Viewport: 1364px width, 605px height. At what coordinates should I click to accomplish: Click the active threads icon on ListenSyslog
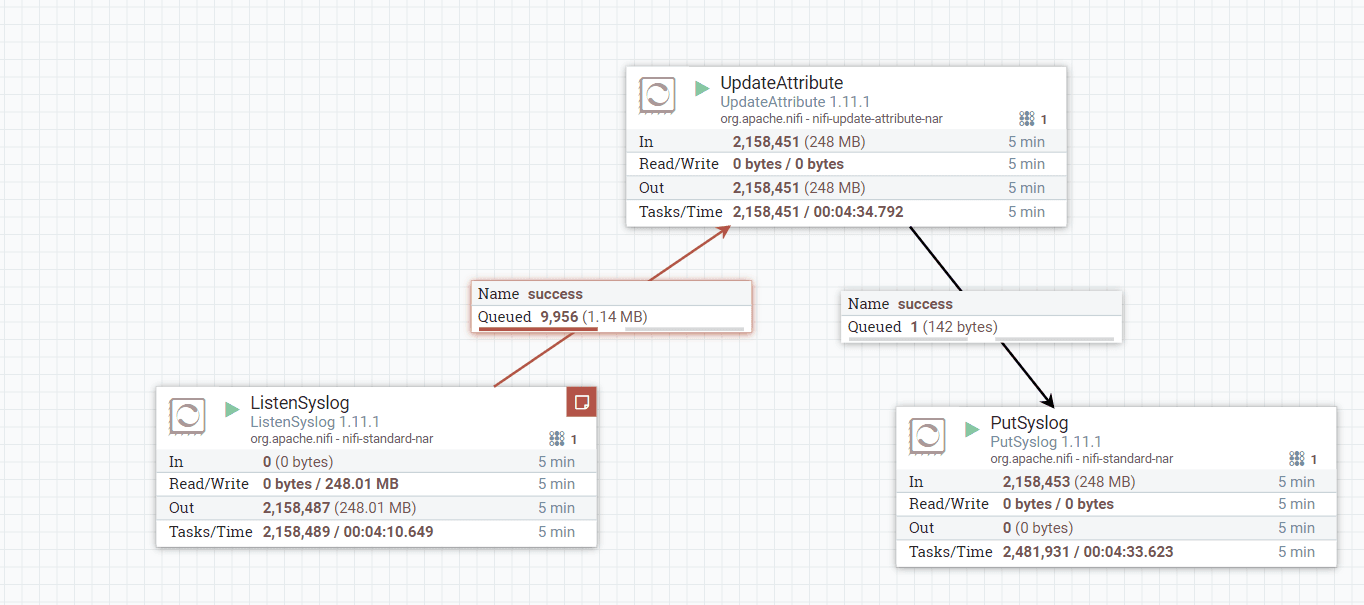click(557, 439)
